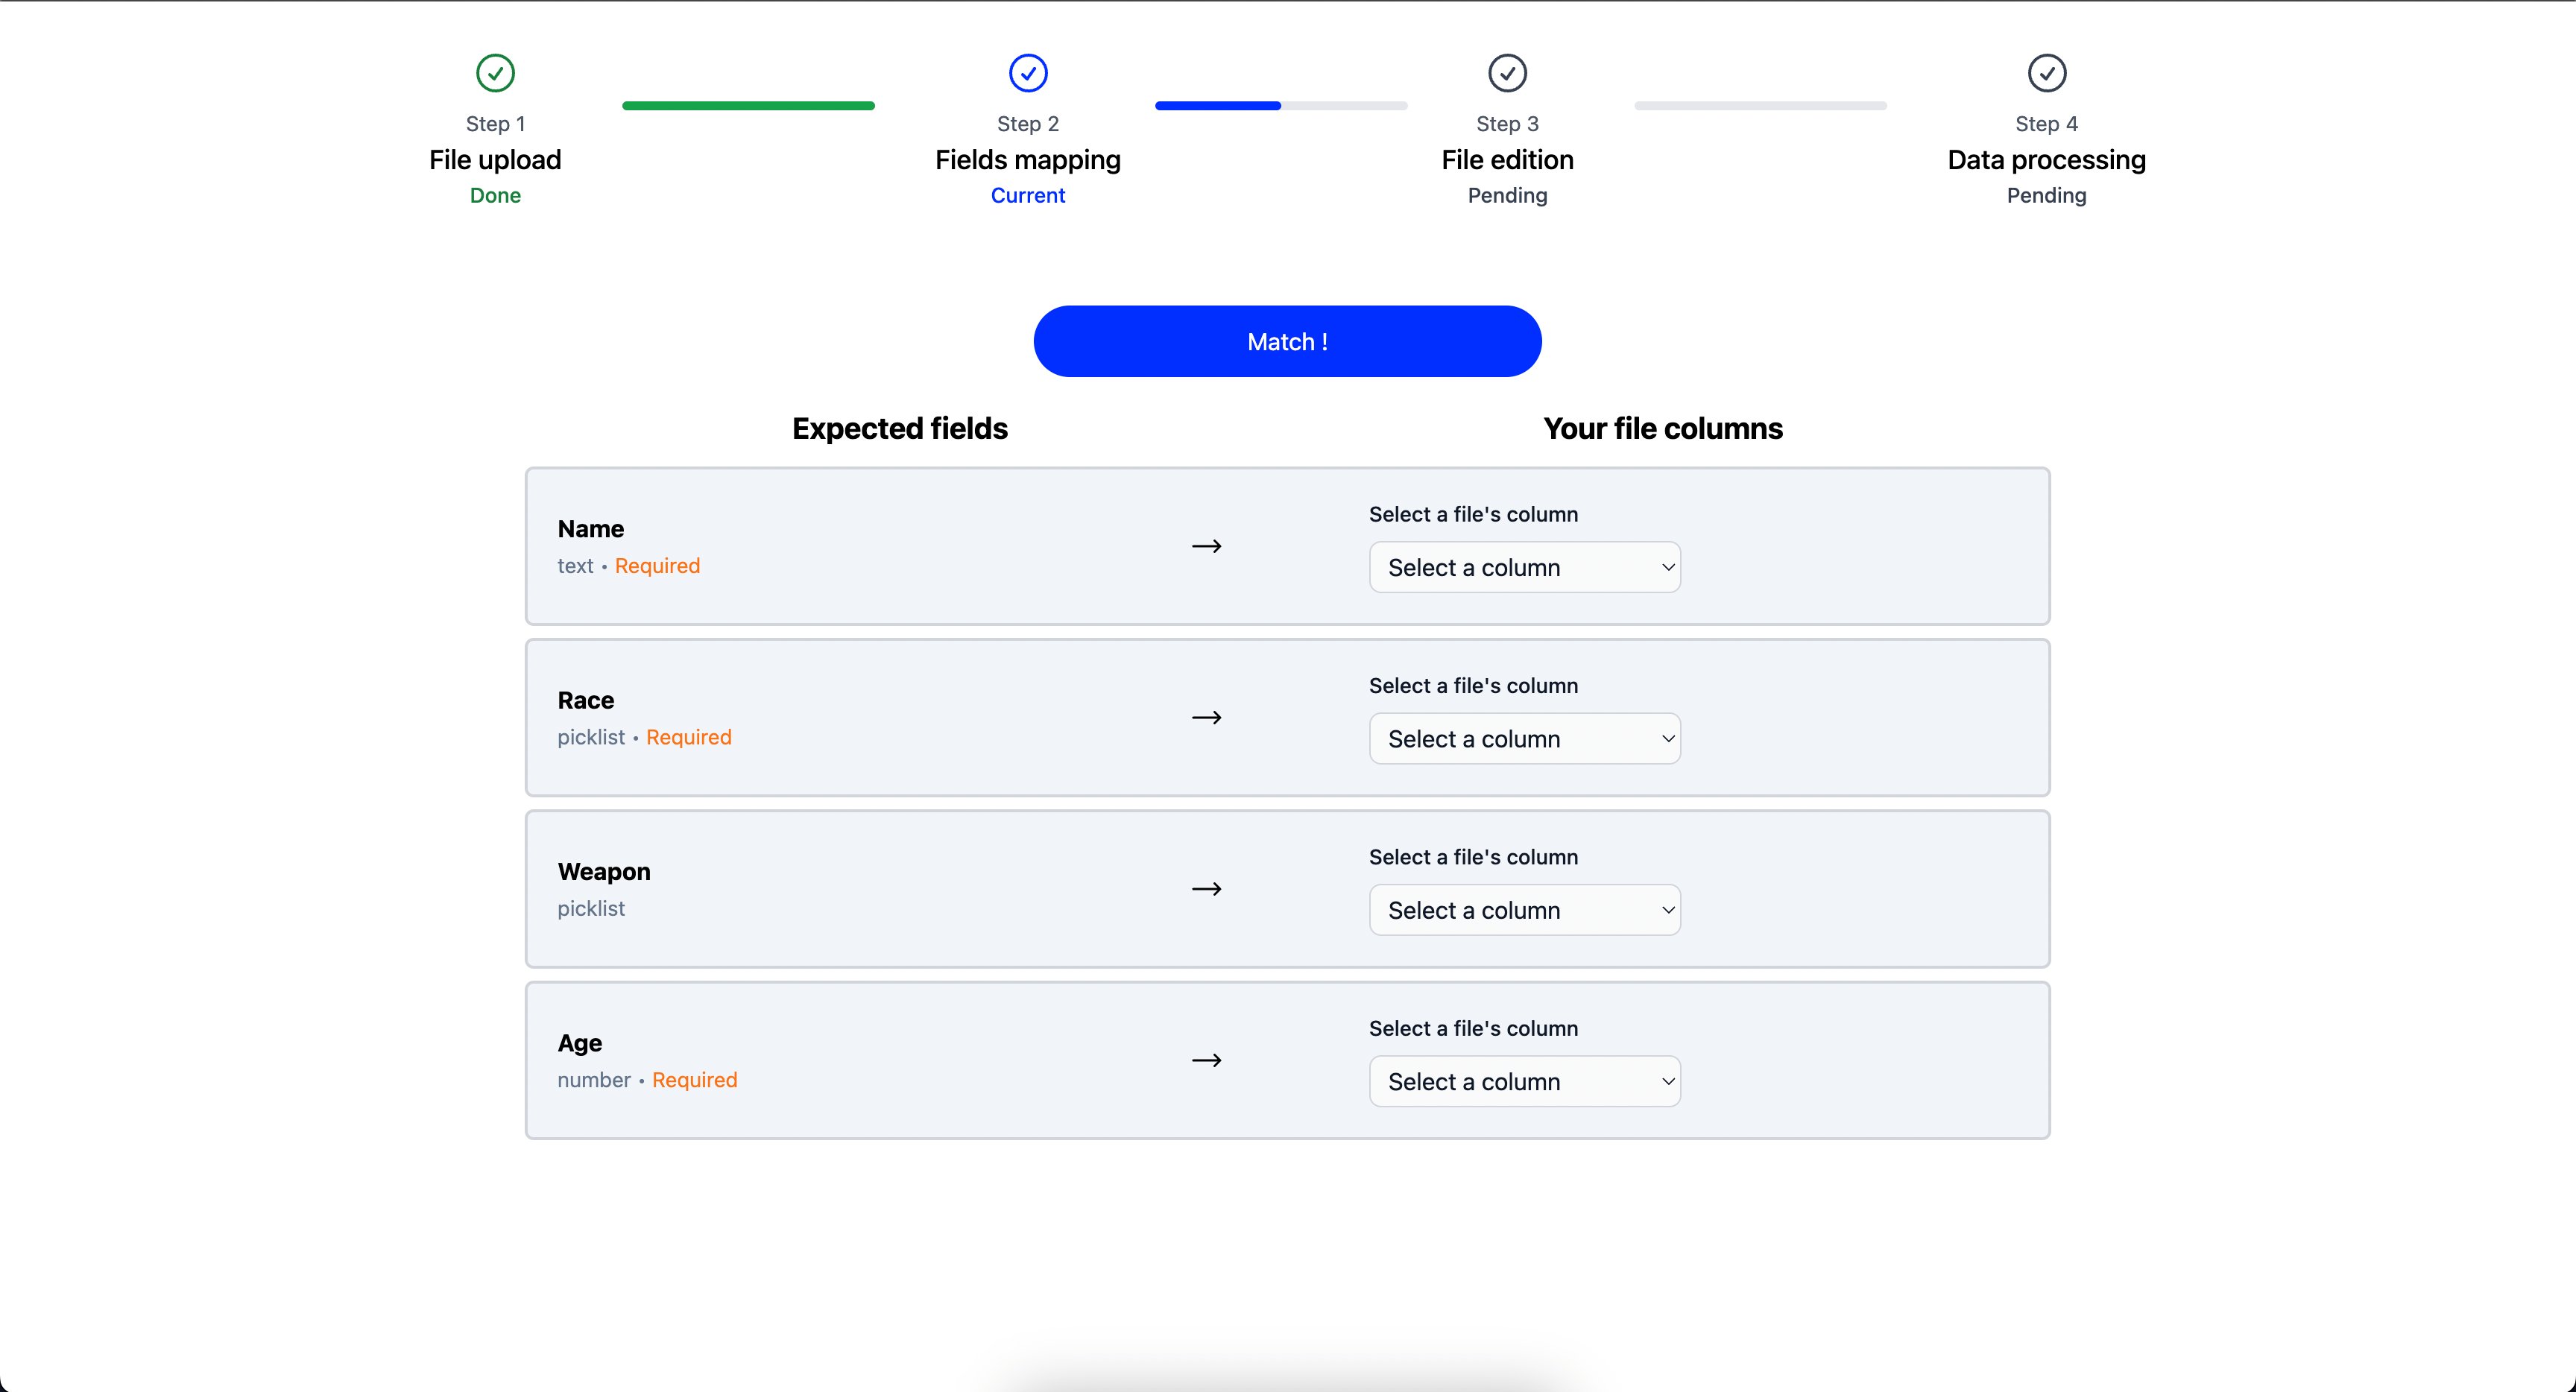Click the Expected fields heading

(899, 428)
